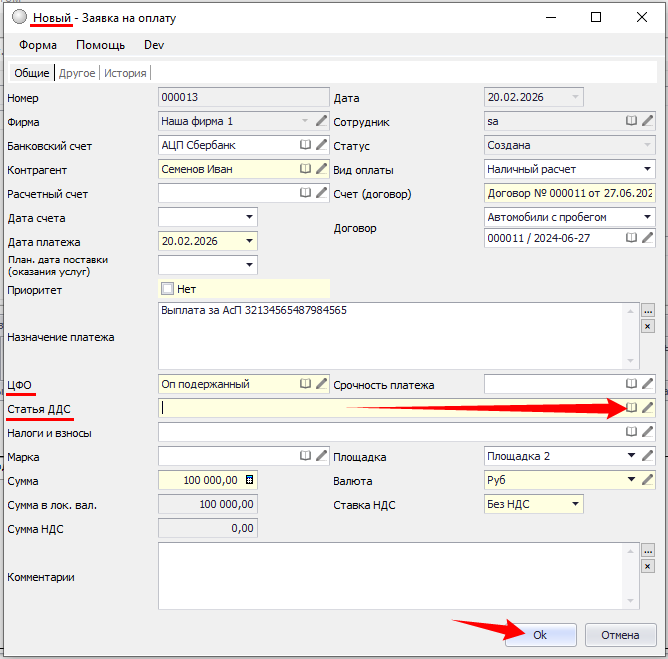Expand the Вид оплаты dropdown
The image size is (668, 659).
click(x=647, y=169)
